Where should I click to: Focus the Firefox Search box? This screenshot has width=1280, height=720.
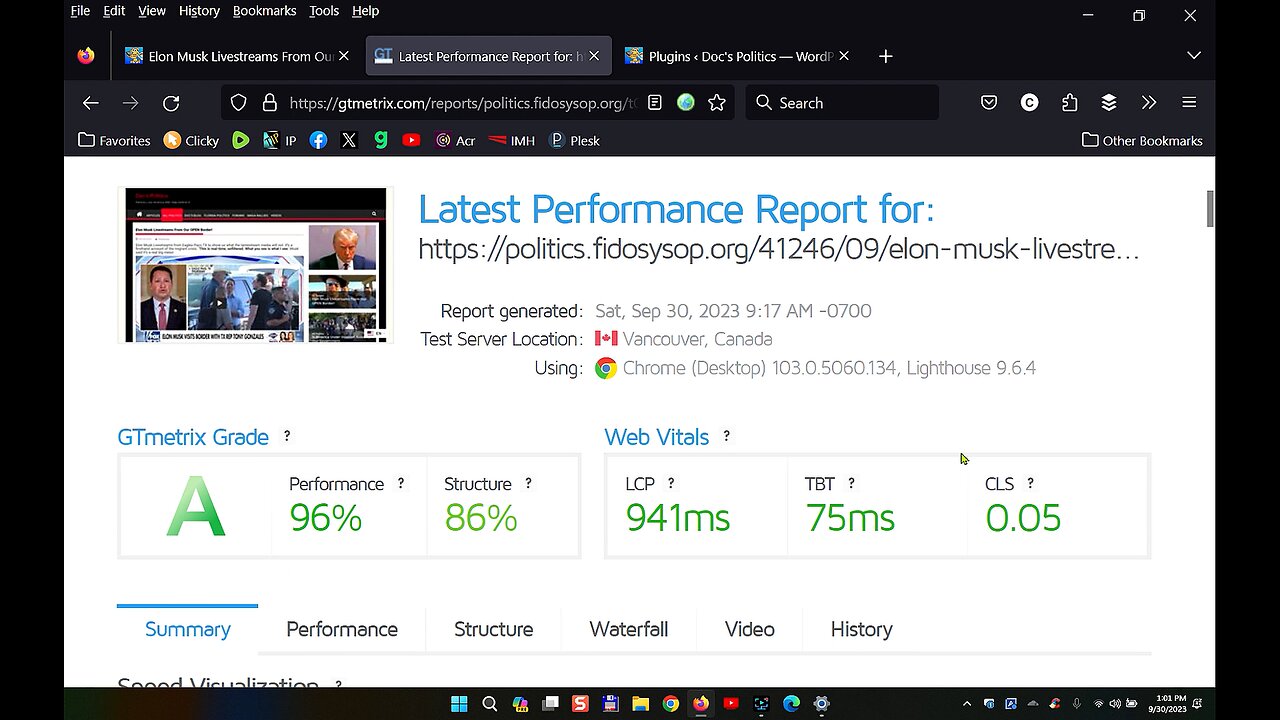(x=842, y=103)
